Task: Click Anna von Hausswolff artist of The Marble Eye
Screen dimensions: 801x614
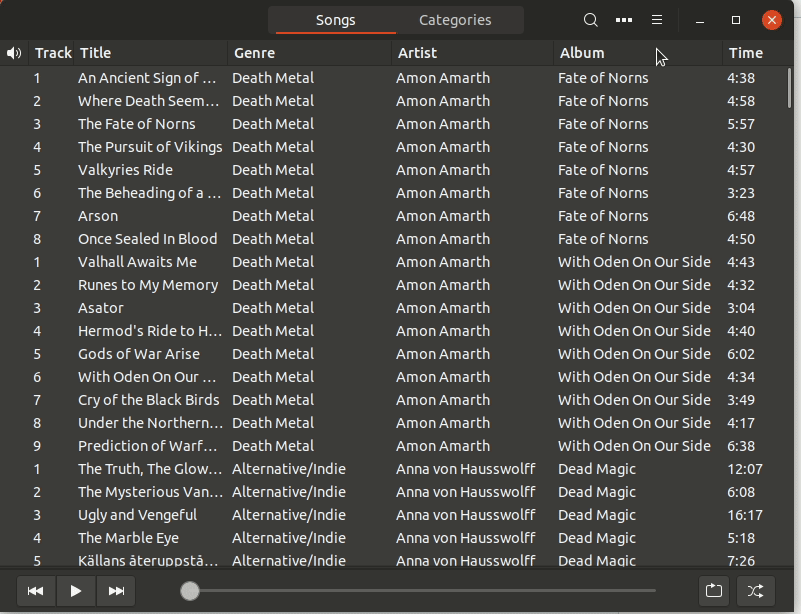Action: pos(465,538)
